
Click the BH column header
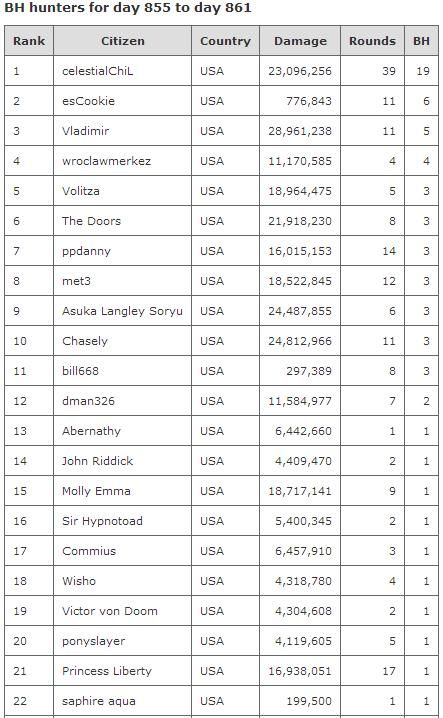click(421, 41)
